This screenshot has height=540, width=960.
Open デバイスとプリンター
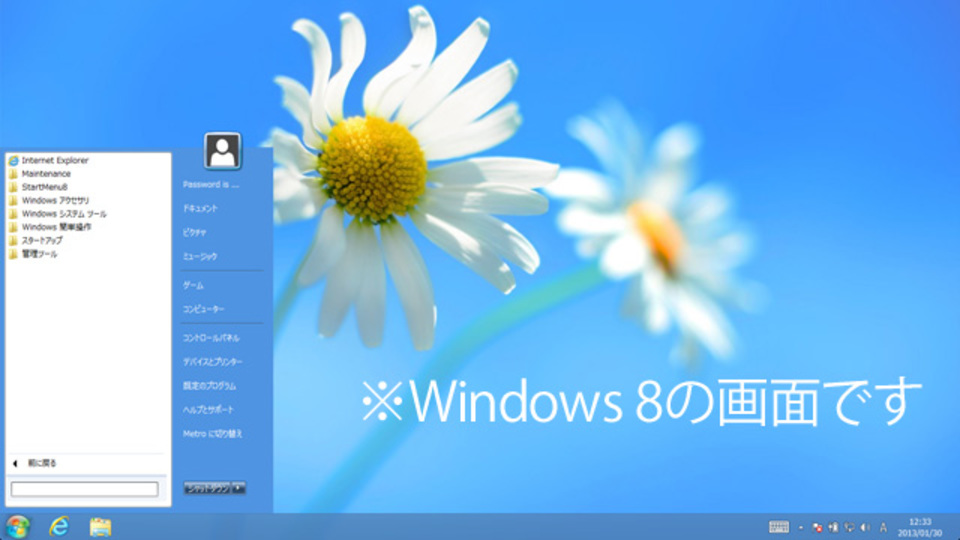point(212,362)
